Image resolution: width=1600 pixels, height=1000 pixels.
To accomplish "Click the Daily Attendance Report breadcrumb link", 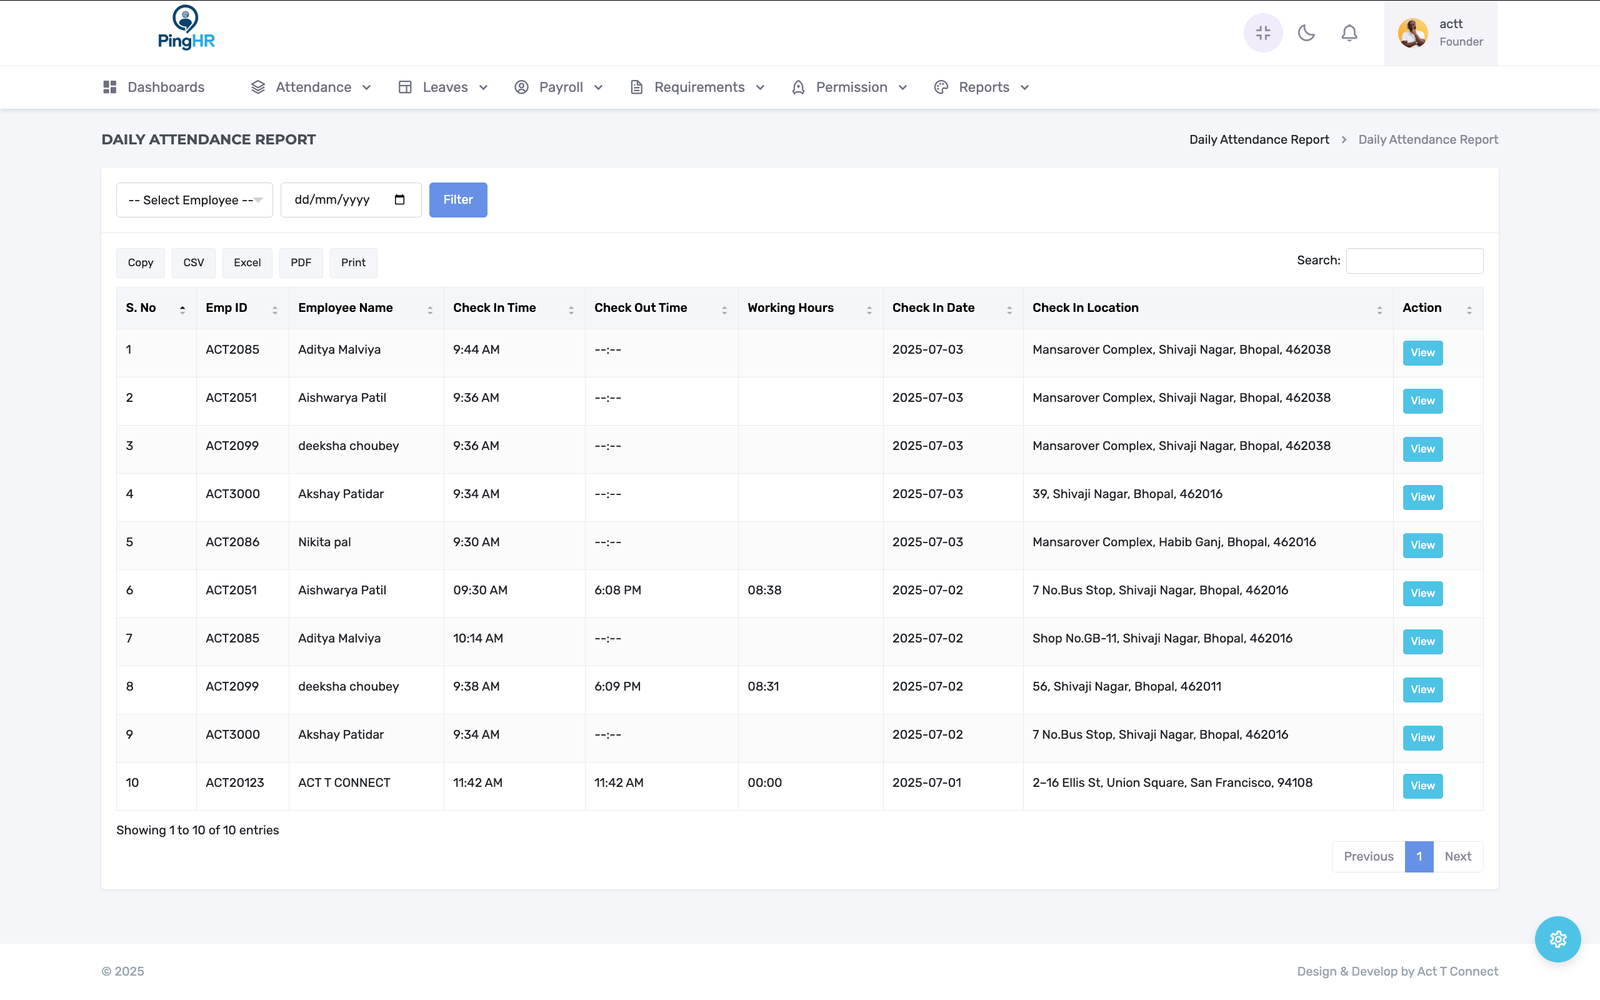I will (x=1259, y=140).
